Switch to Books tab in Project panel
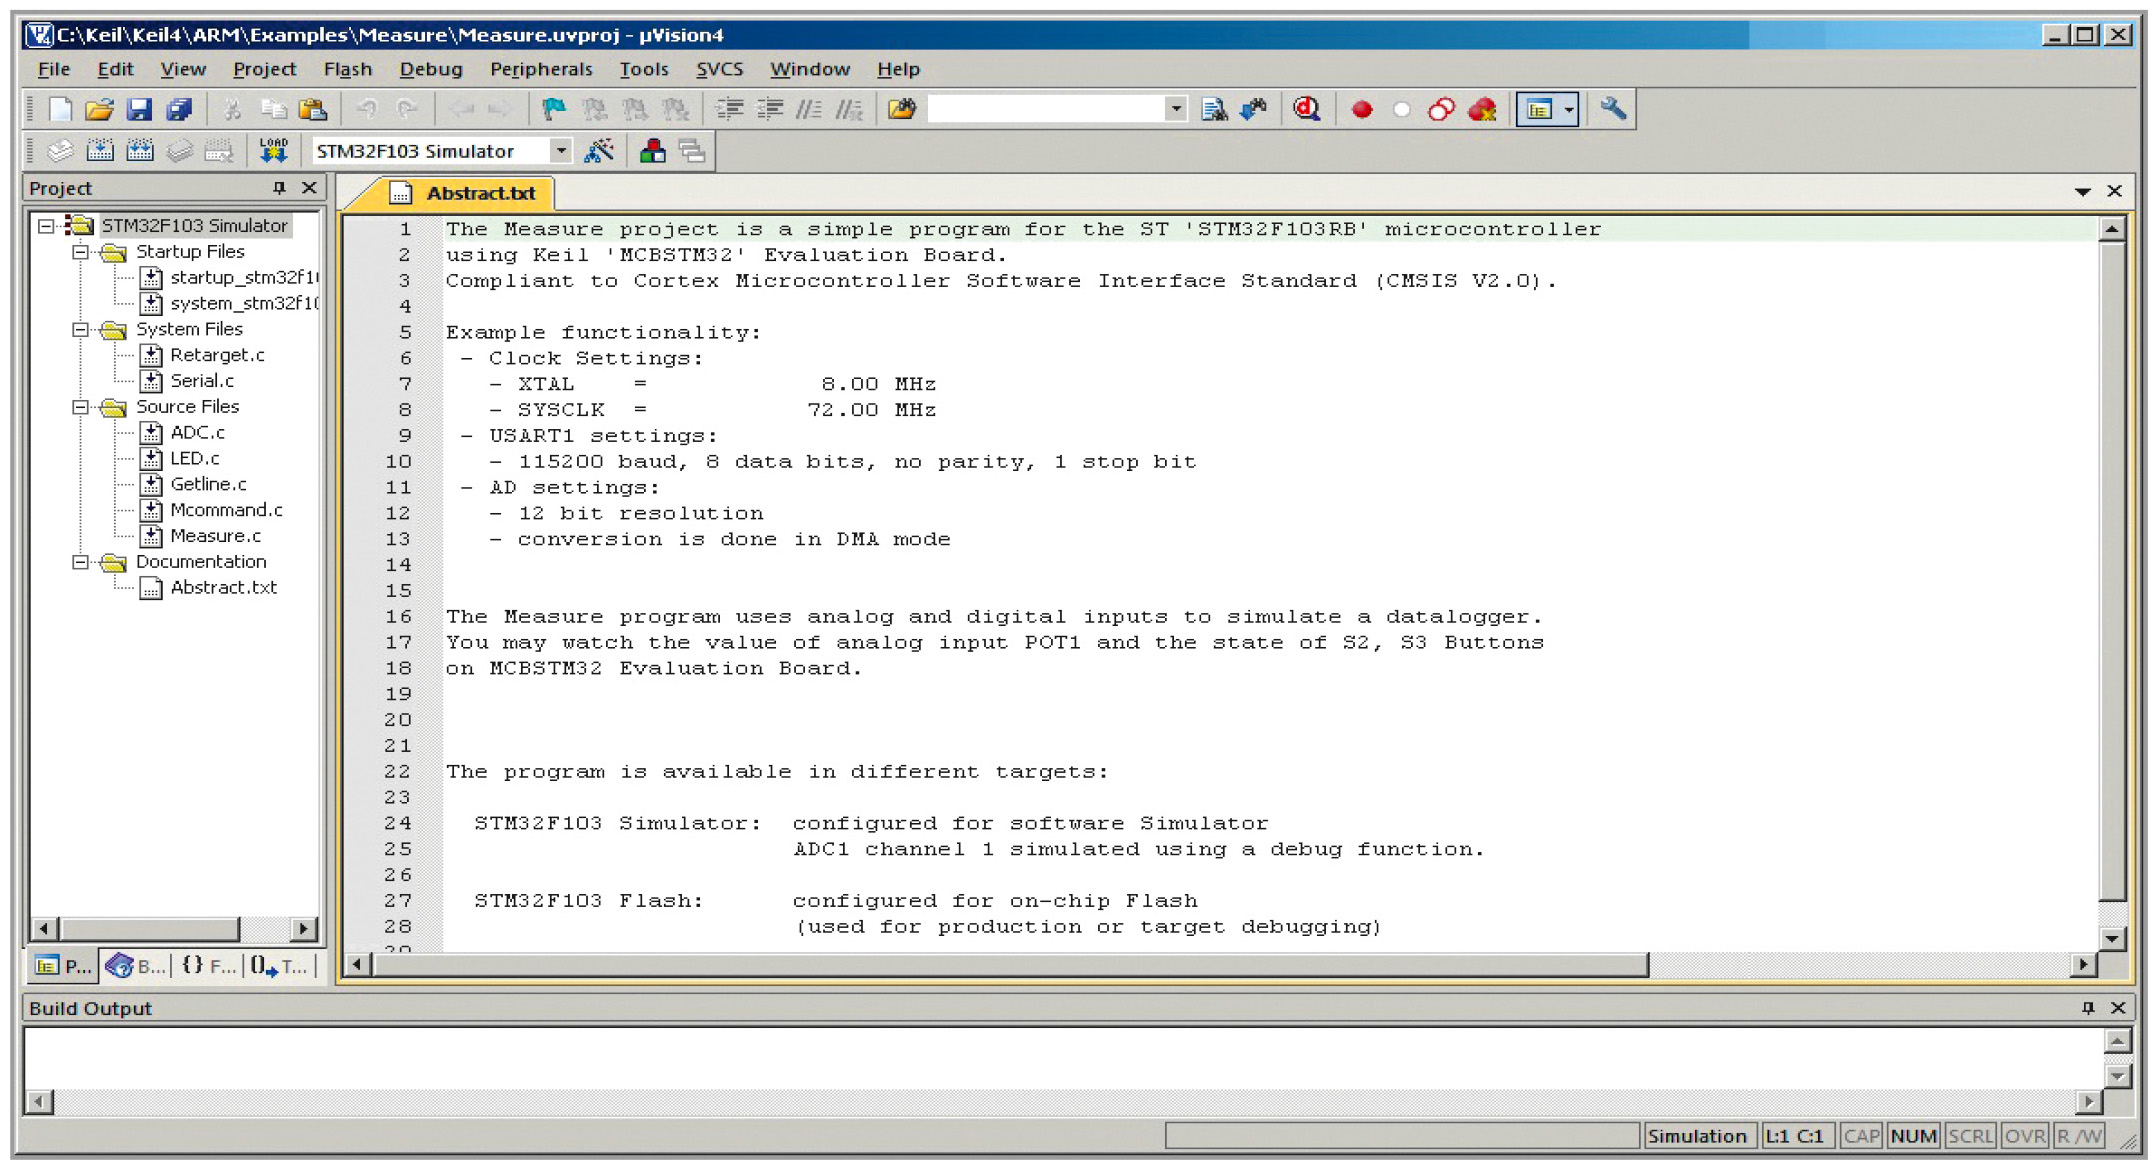This screenshot has width=2155, height=1167. (136, 966)
